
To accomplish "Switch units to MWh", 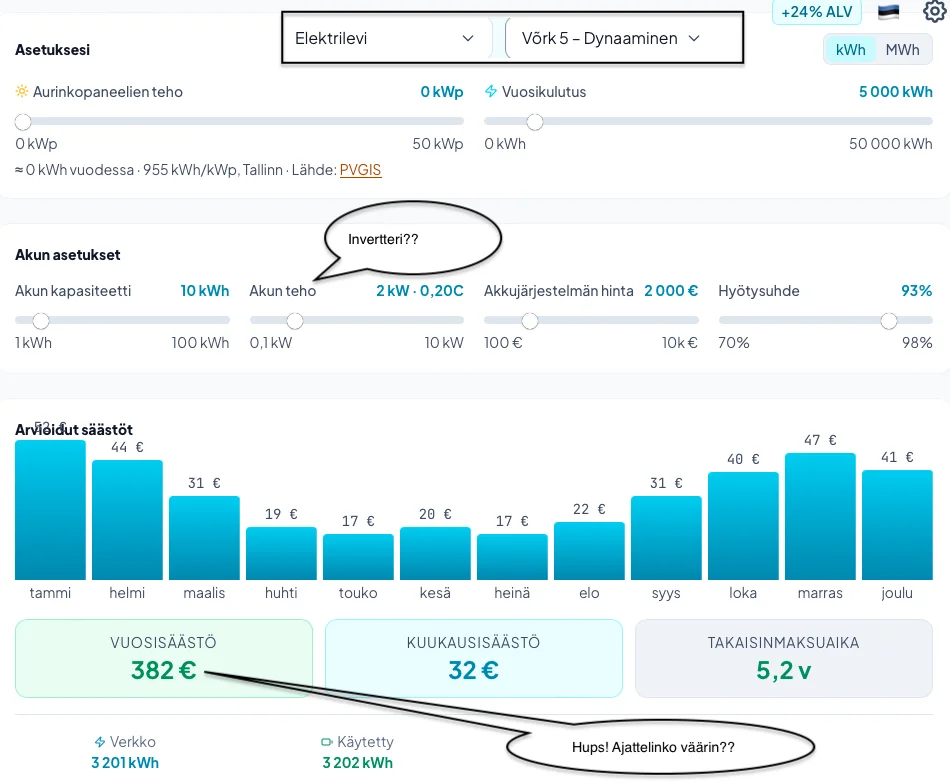I will 902,50.
